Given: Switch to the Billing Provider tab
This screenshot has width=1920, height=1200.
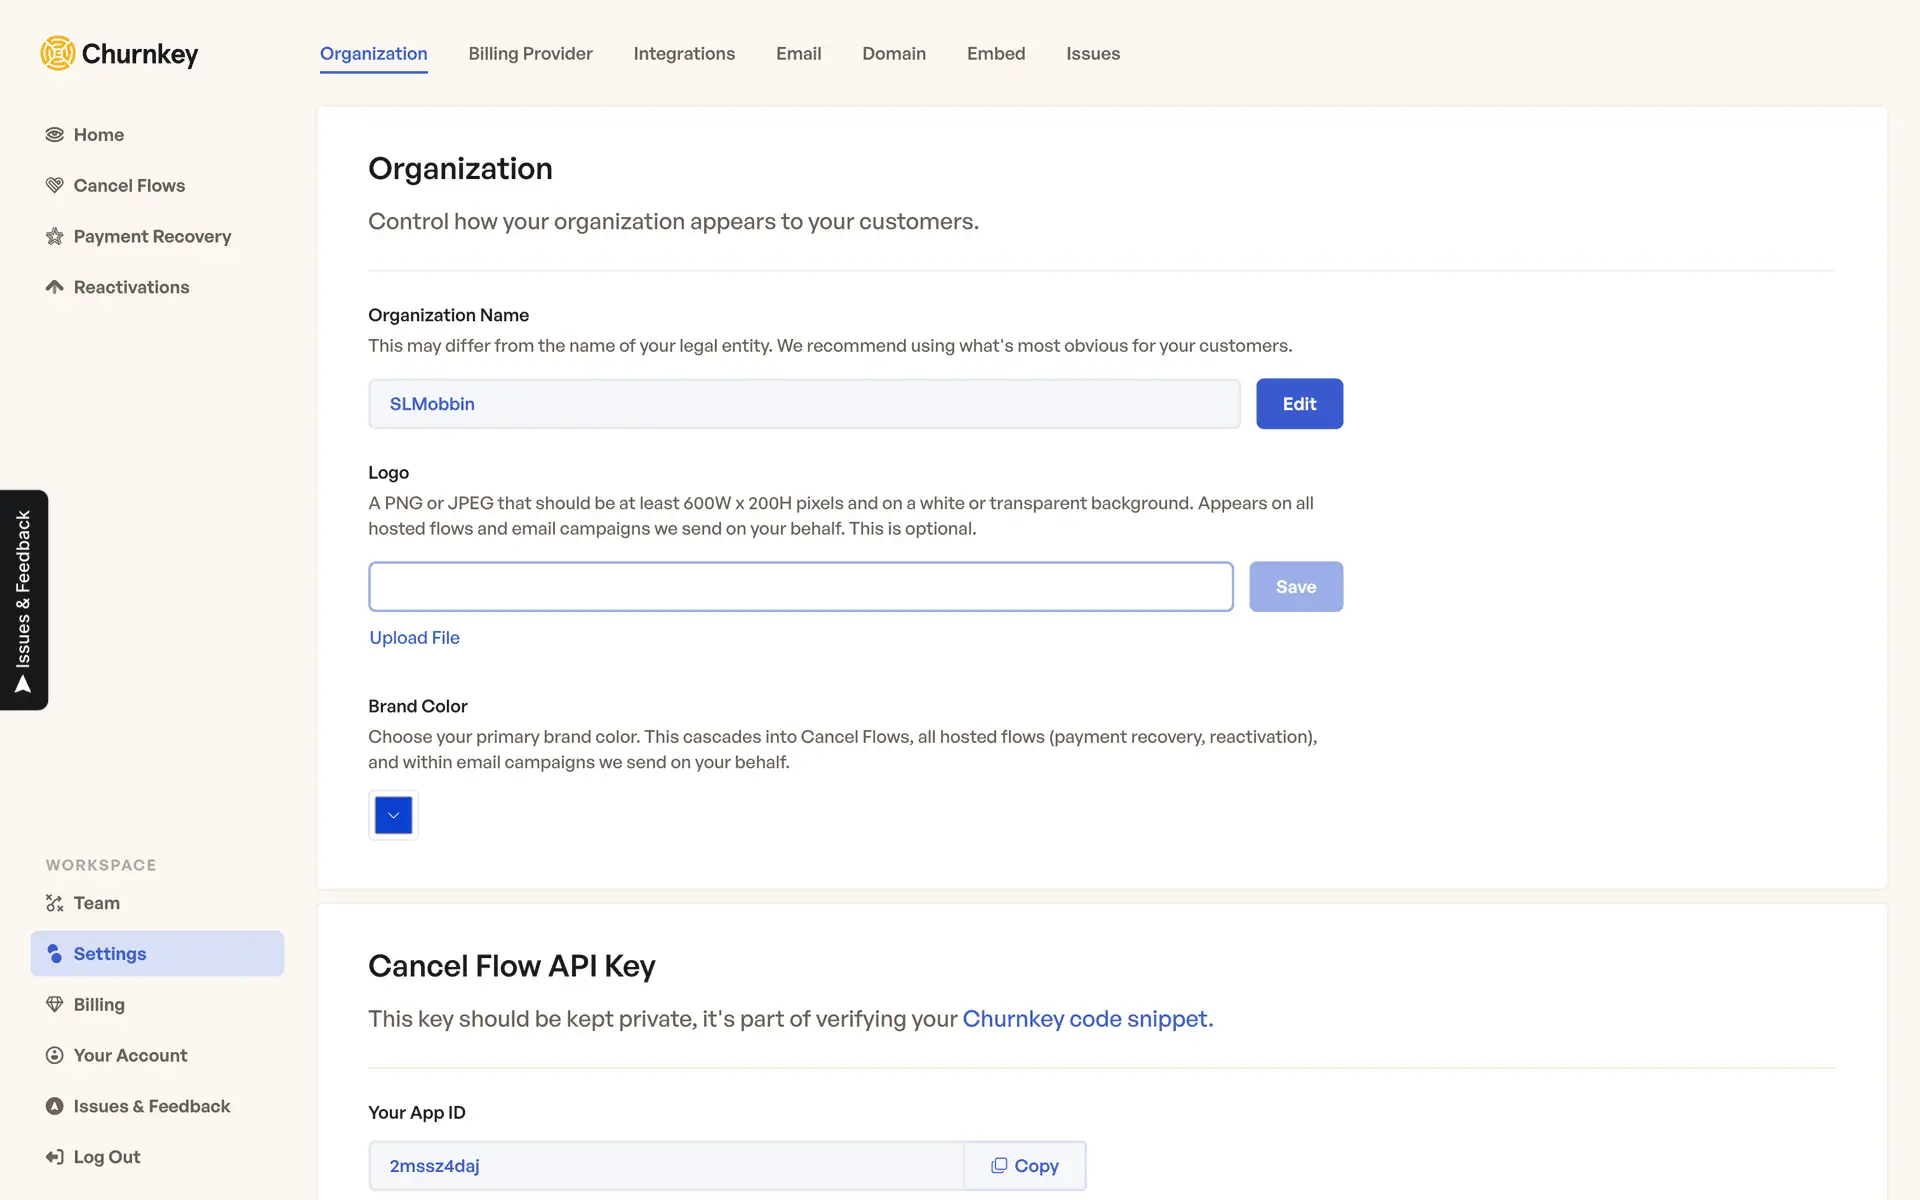Looking at the screenshot, I should tap(530, 54).
